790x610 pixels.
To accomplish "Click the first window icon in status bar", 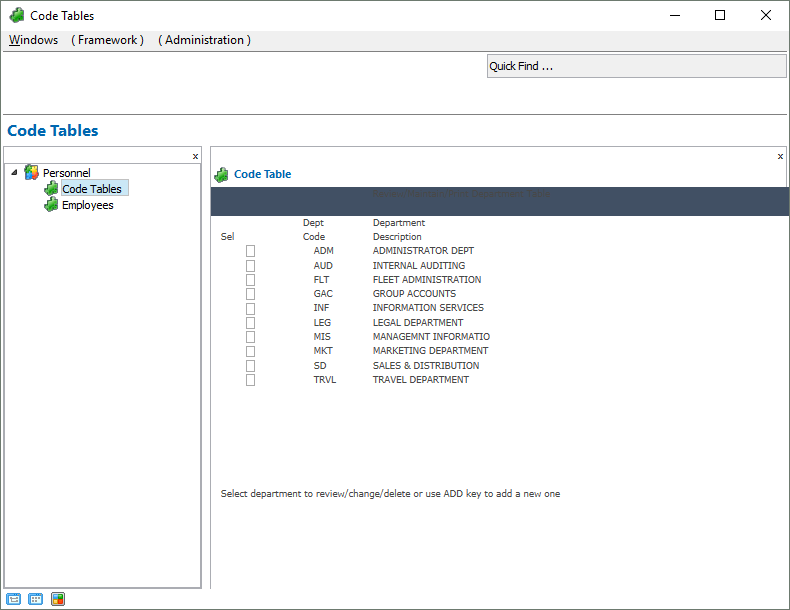I will (13, 599).
